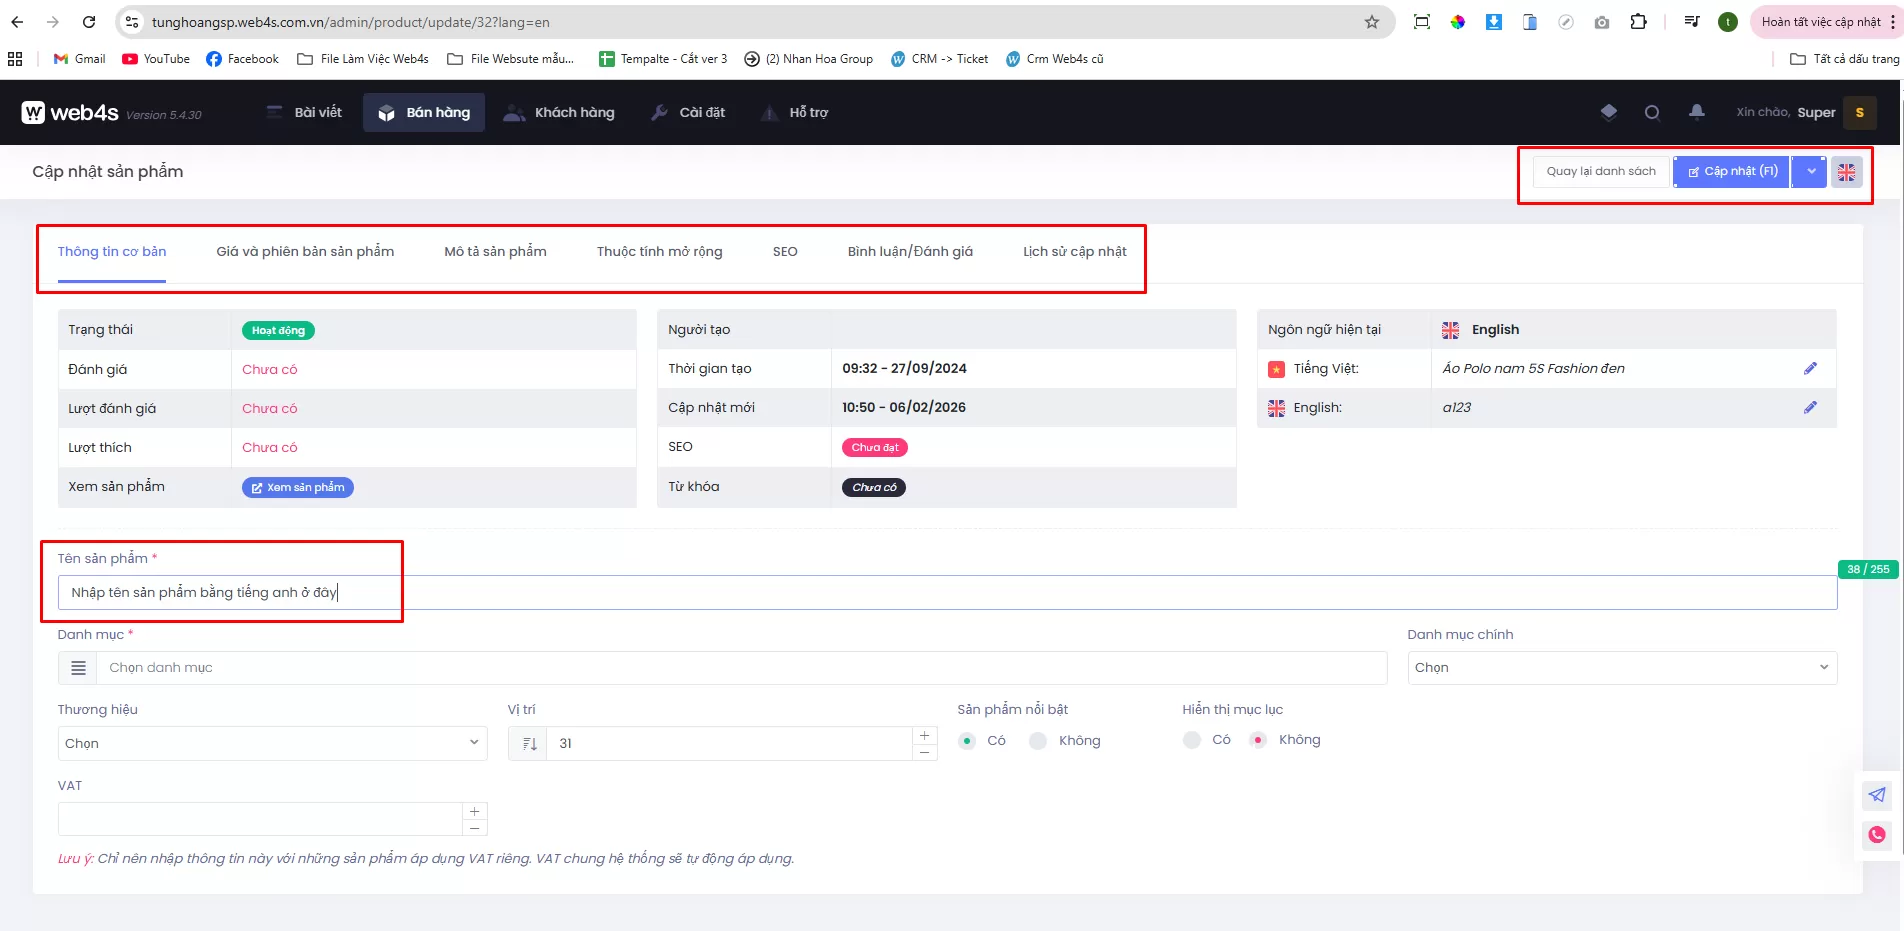Image resolution: width=1904 pixels, height=931 pixels.
Task: Click the paper plane send icon
Action: pyautogui.click(x=1876, y=795)
